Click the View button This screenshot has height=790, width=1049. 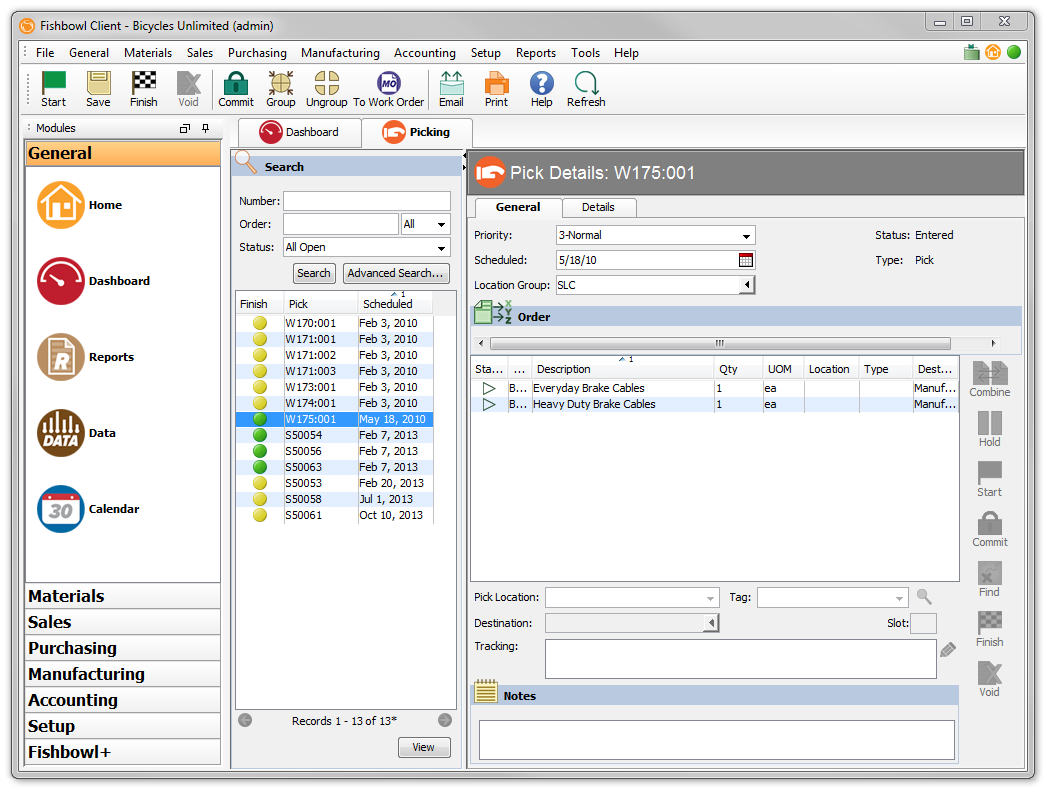click(x=423, y=747)
